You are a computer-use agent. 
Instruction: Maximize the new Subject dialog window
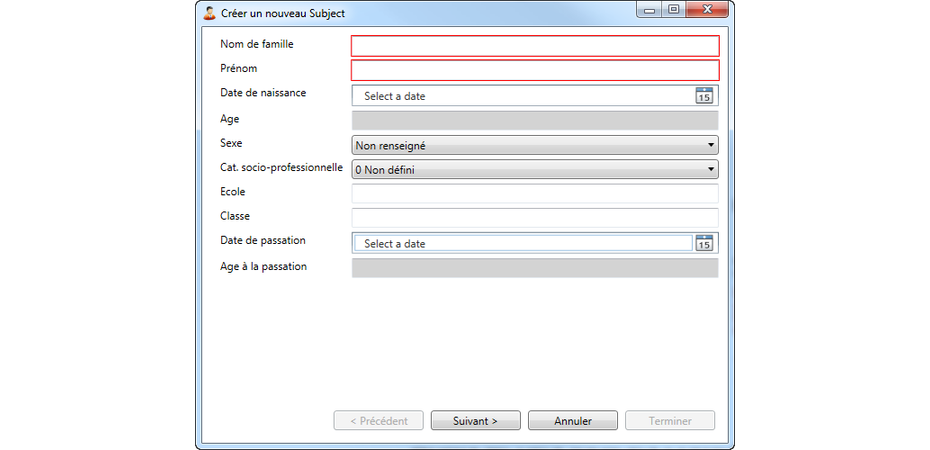point(674,11)
